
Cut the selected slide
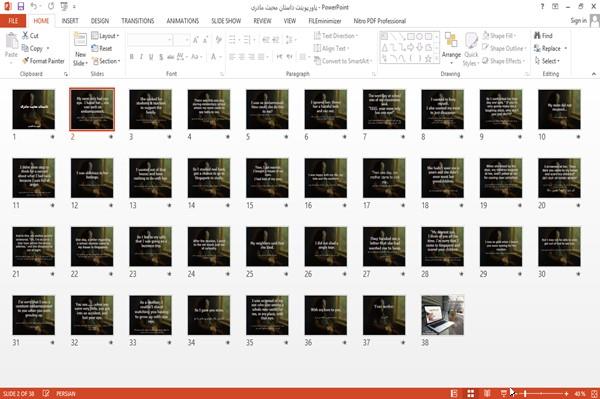coord(30,36)
